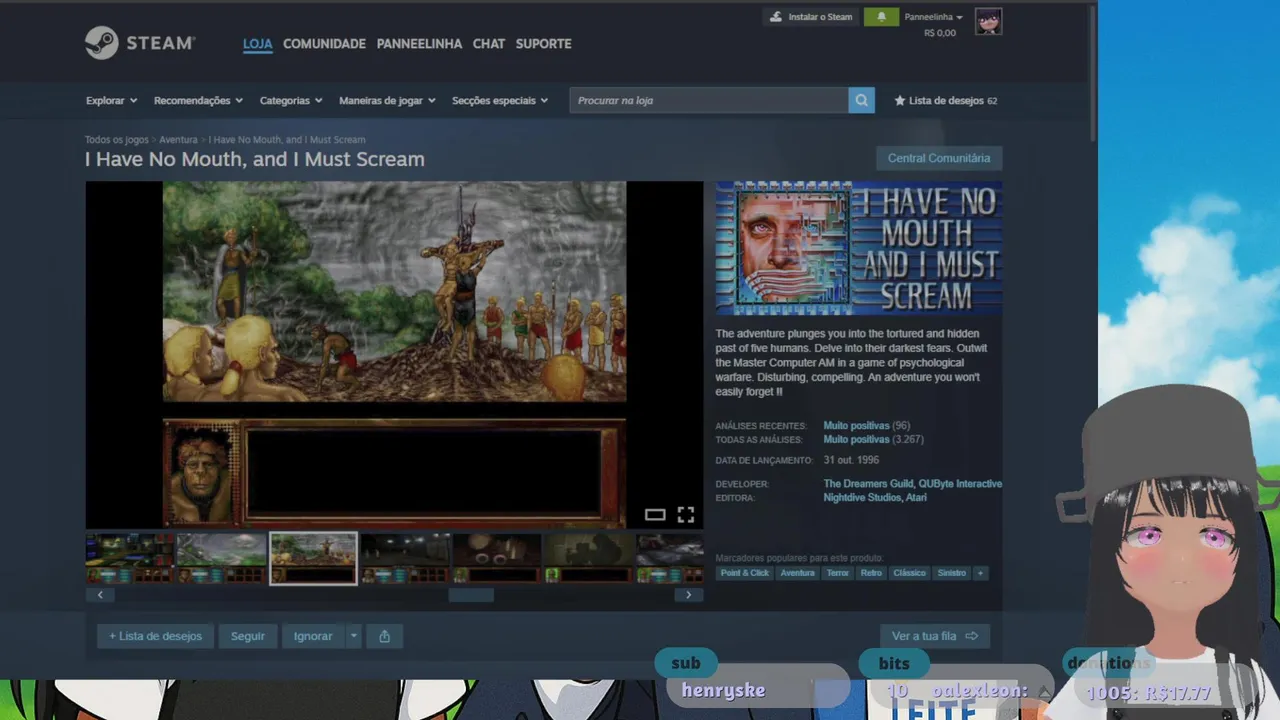Click the Atari publisher link
Screen dimensions: 1280x720
point(917,498)
